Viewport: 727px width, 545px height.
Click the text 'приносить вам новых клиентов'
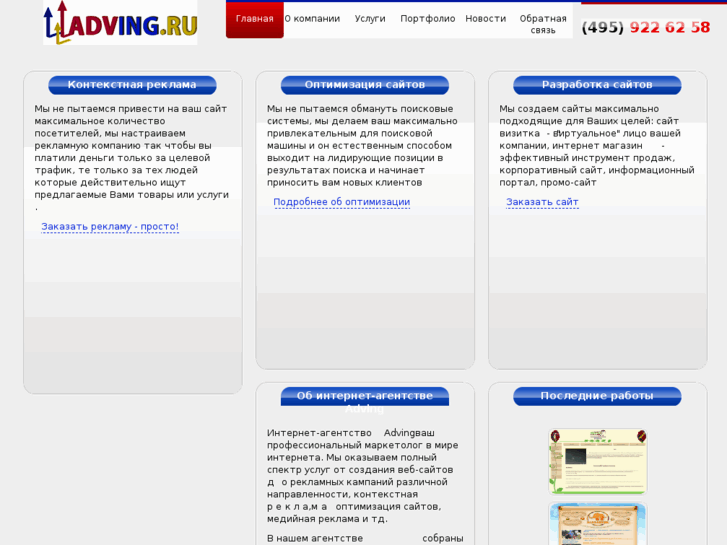coord(344,182)
